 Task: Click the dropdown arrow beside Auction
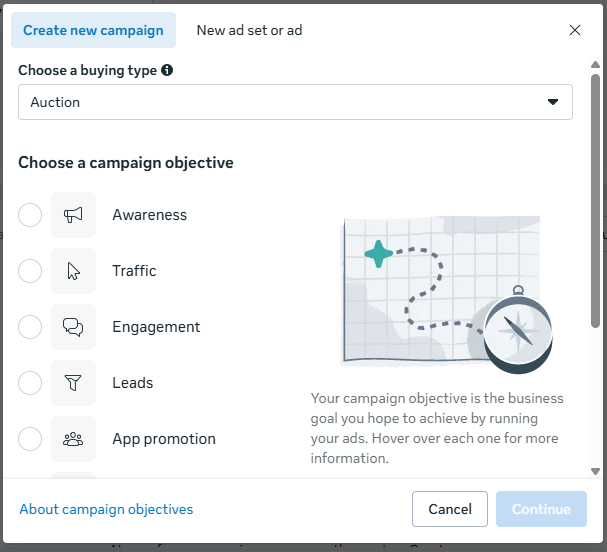point(553,102)
